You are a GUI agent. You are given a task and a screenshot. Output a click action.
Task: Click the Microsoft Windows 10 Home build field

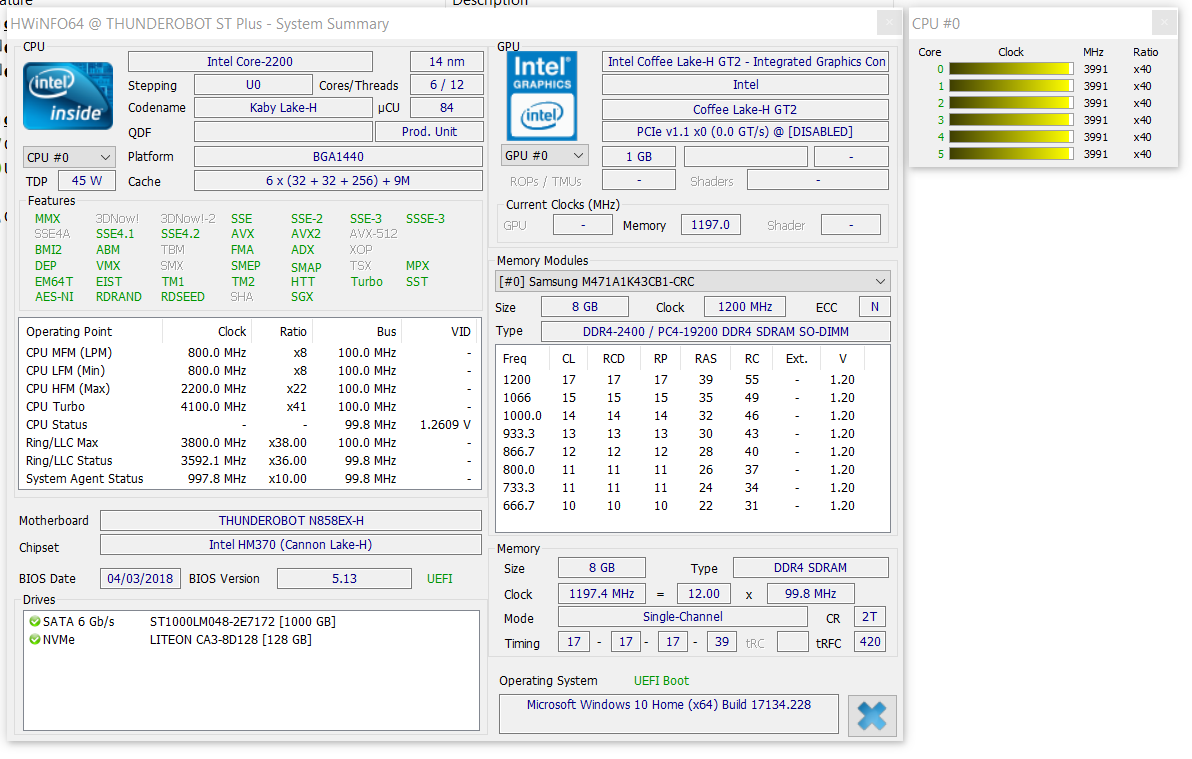[669, 714]
